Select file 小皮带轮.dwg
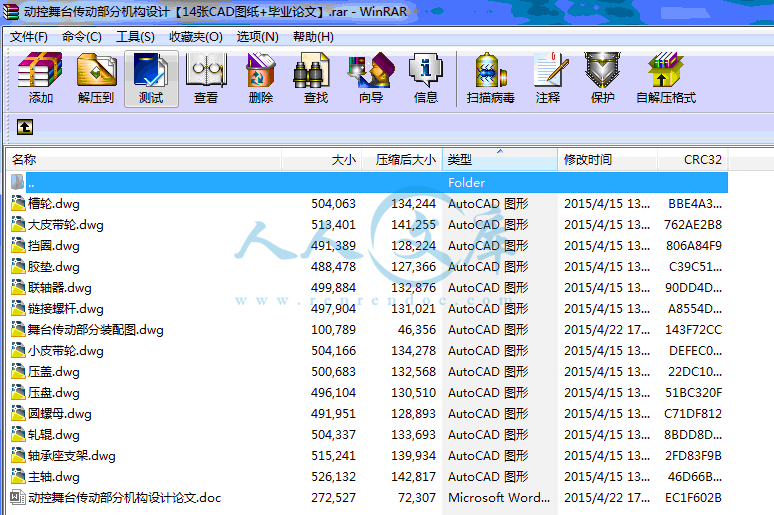 pos(66,351)
